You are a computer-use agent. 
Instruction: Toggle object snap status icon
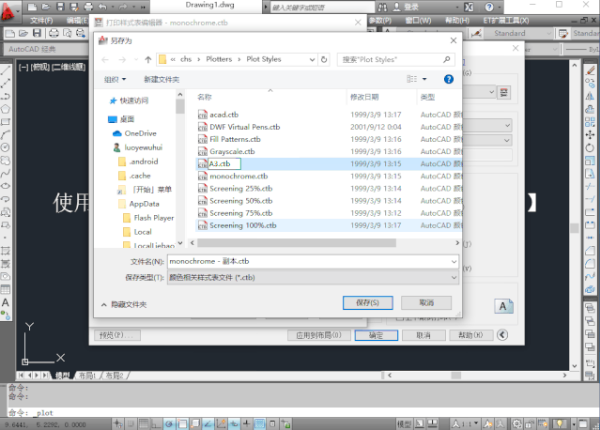182,423
